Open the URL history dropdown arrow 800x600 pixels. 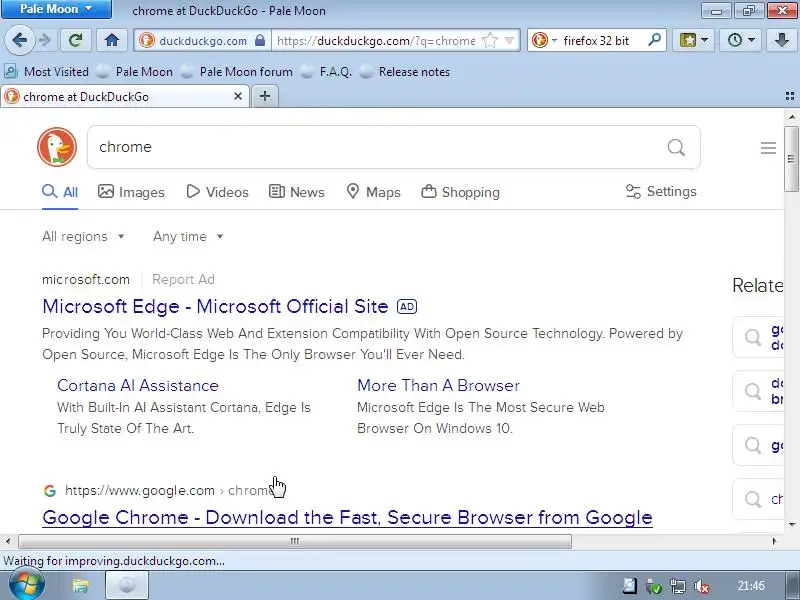(509, 40)
